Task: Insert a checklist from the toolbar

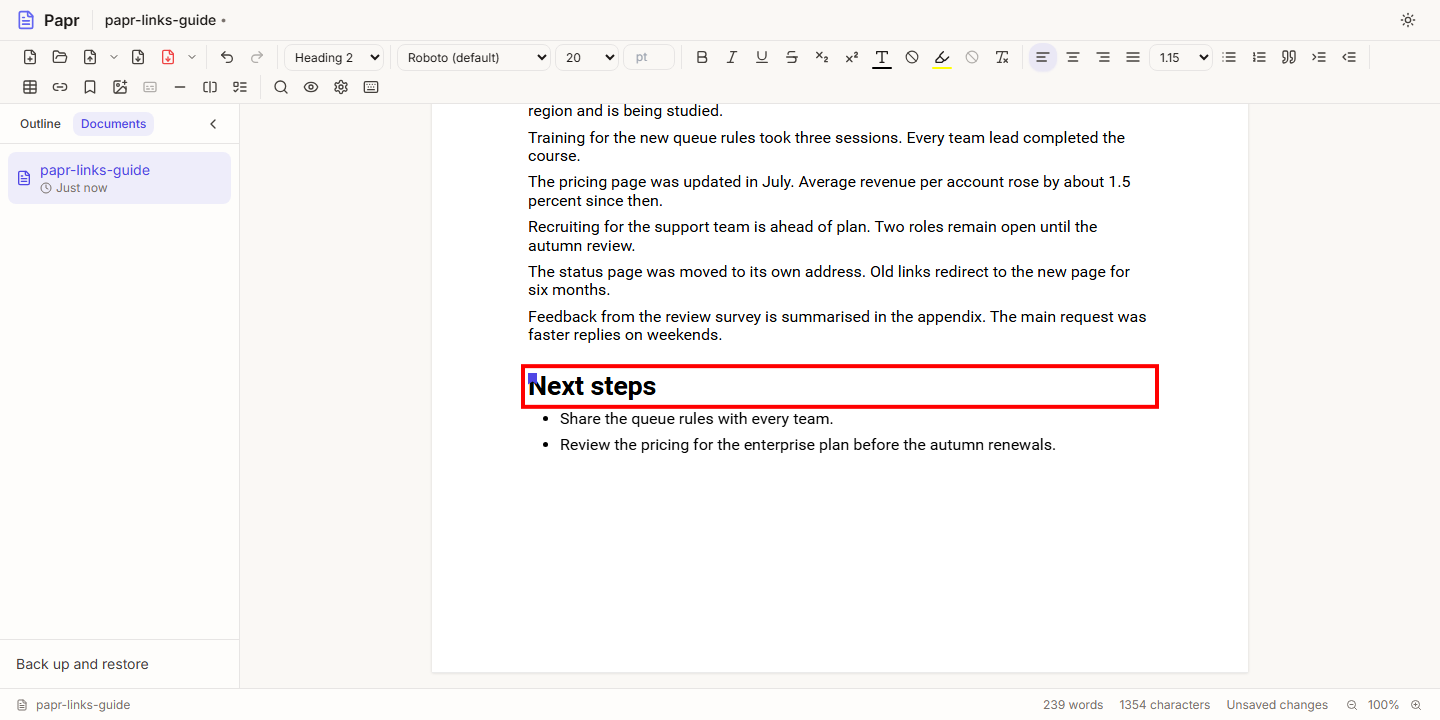Action: point(240,87)
